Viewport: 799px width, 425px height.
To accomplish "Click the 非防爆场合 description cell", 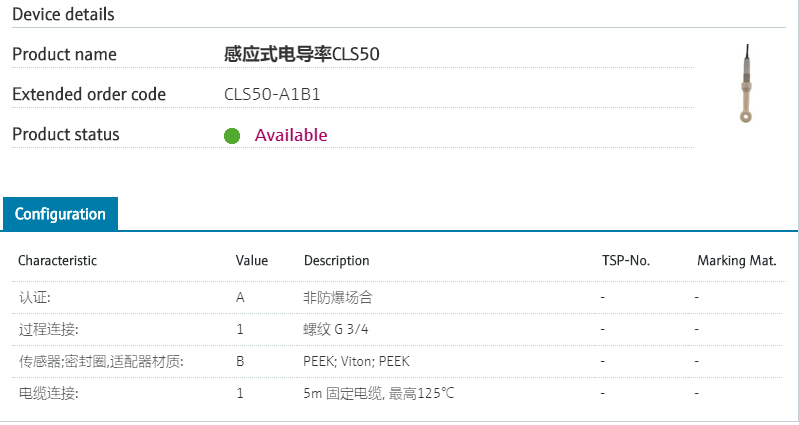I will point(338,298).
